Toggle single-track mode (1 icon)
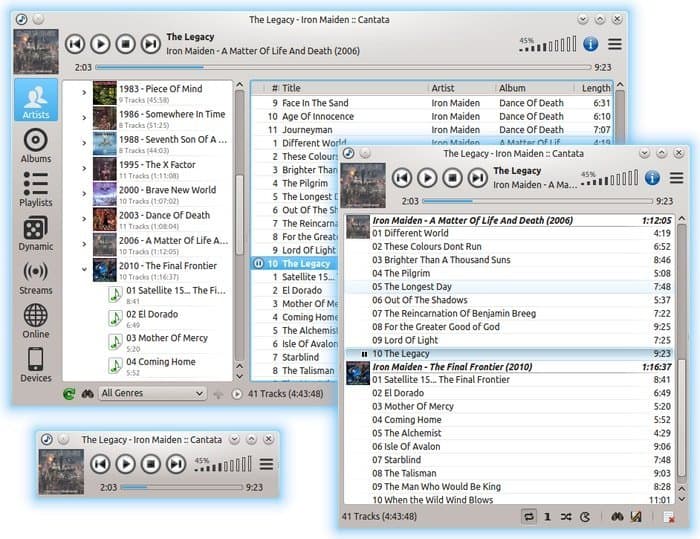 (x=547, y=517)
